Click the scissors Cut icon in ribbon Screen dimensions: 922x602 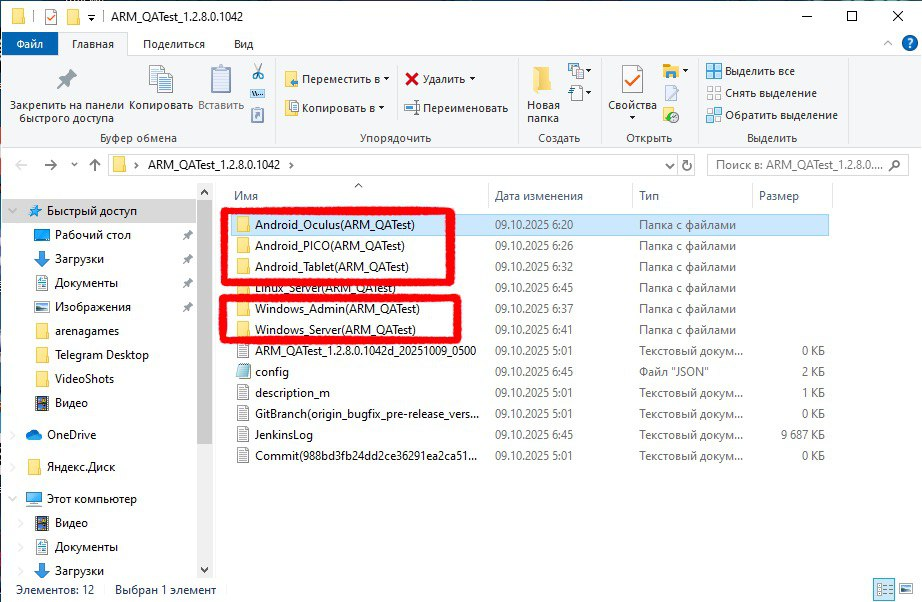257,72
